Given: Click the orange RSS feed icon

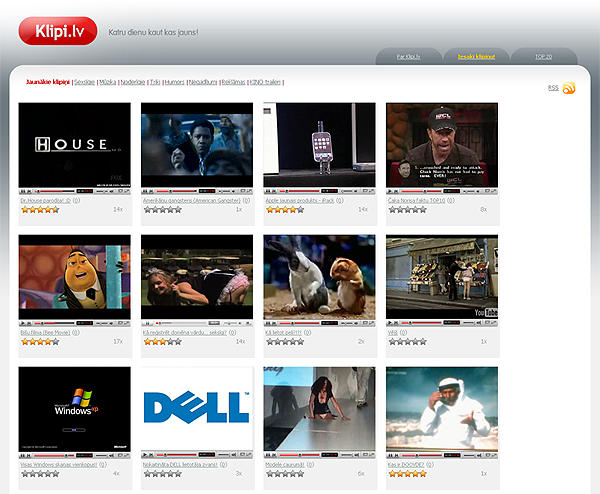Looking at the screenshot, I should pyautogui.click(x=569, y=89).
